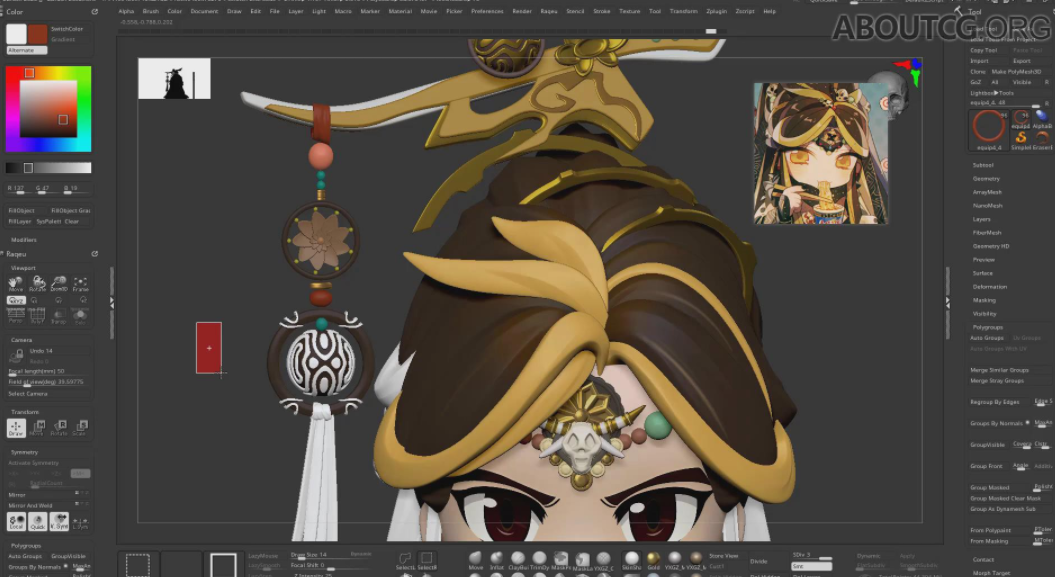
Task: Pick the ClayBuildup brush icon
Action: [518, 560]
